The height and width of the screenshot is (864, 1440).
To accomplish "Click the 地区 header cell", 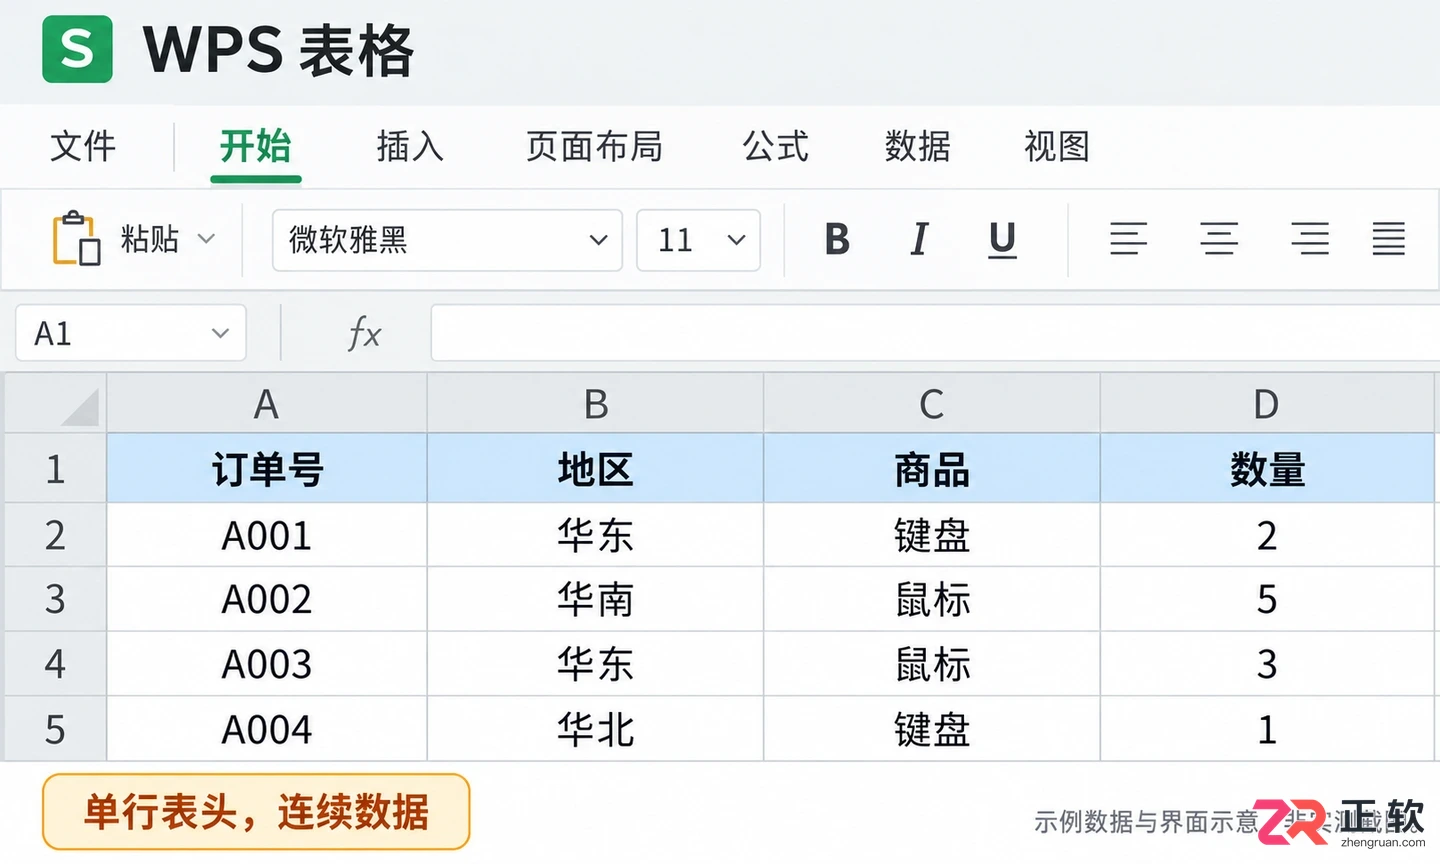I will (595, 469).
